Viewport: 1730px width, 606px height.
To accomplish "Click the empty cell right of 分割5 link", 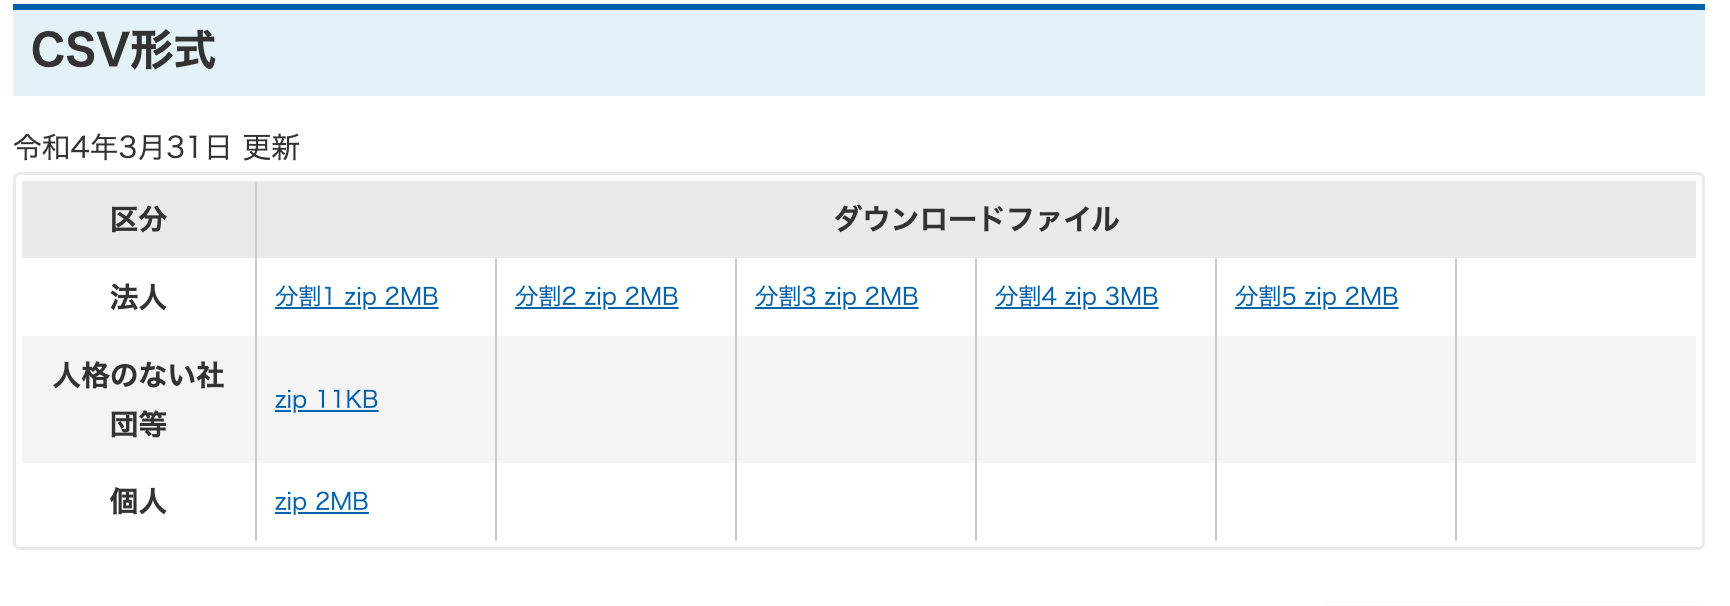I will click(1575, 297).
